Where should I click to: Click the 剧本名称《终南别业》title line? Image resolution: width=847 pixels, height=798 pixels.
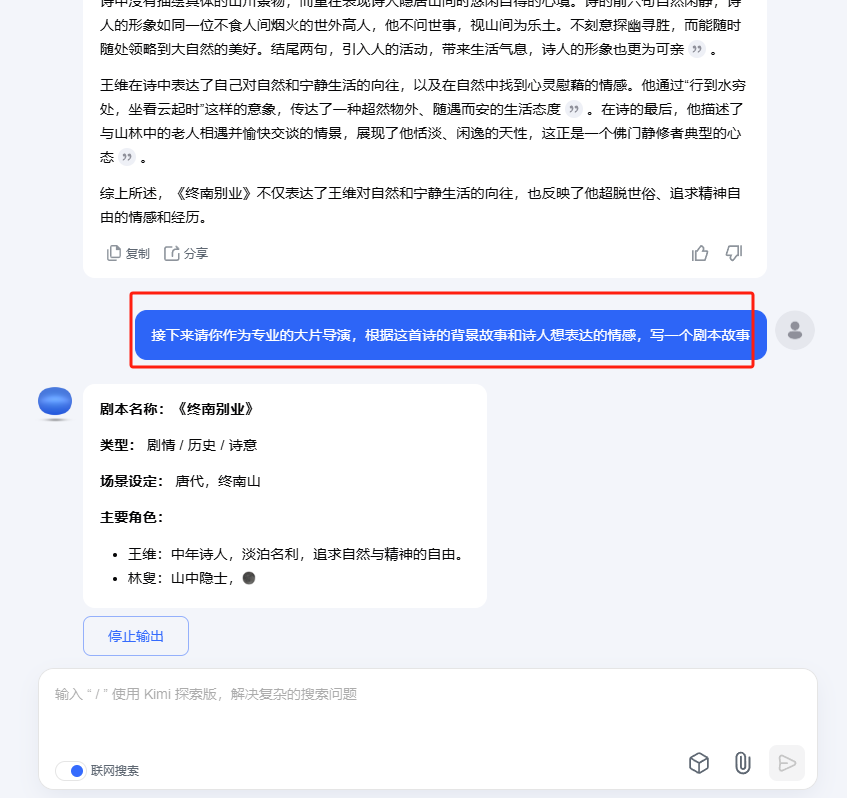point(177,408)
